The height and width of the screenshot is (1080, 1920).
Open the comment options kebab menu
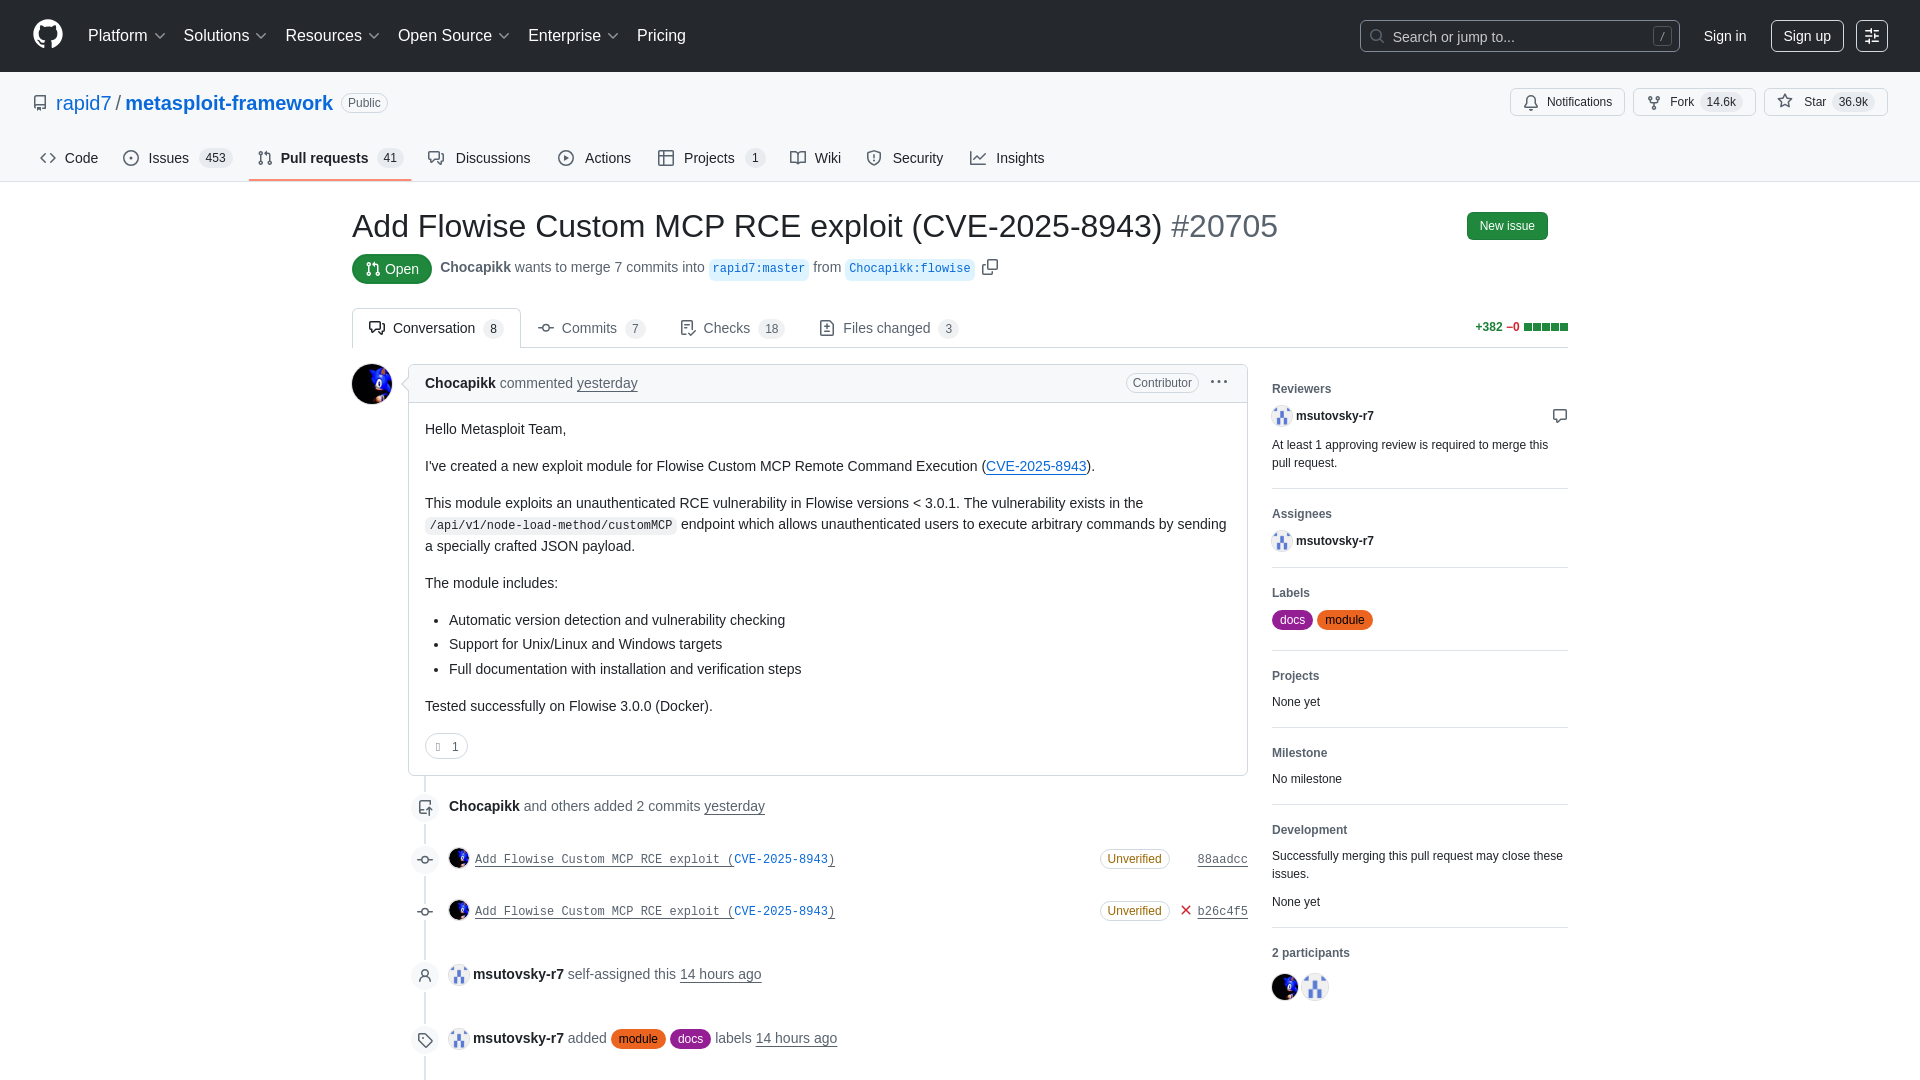(1219, 382)
